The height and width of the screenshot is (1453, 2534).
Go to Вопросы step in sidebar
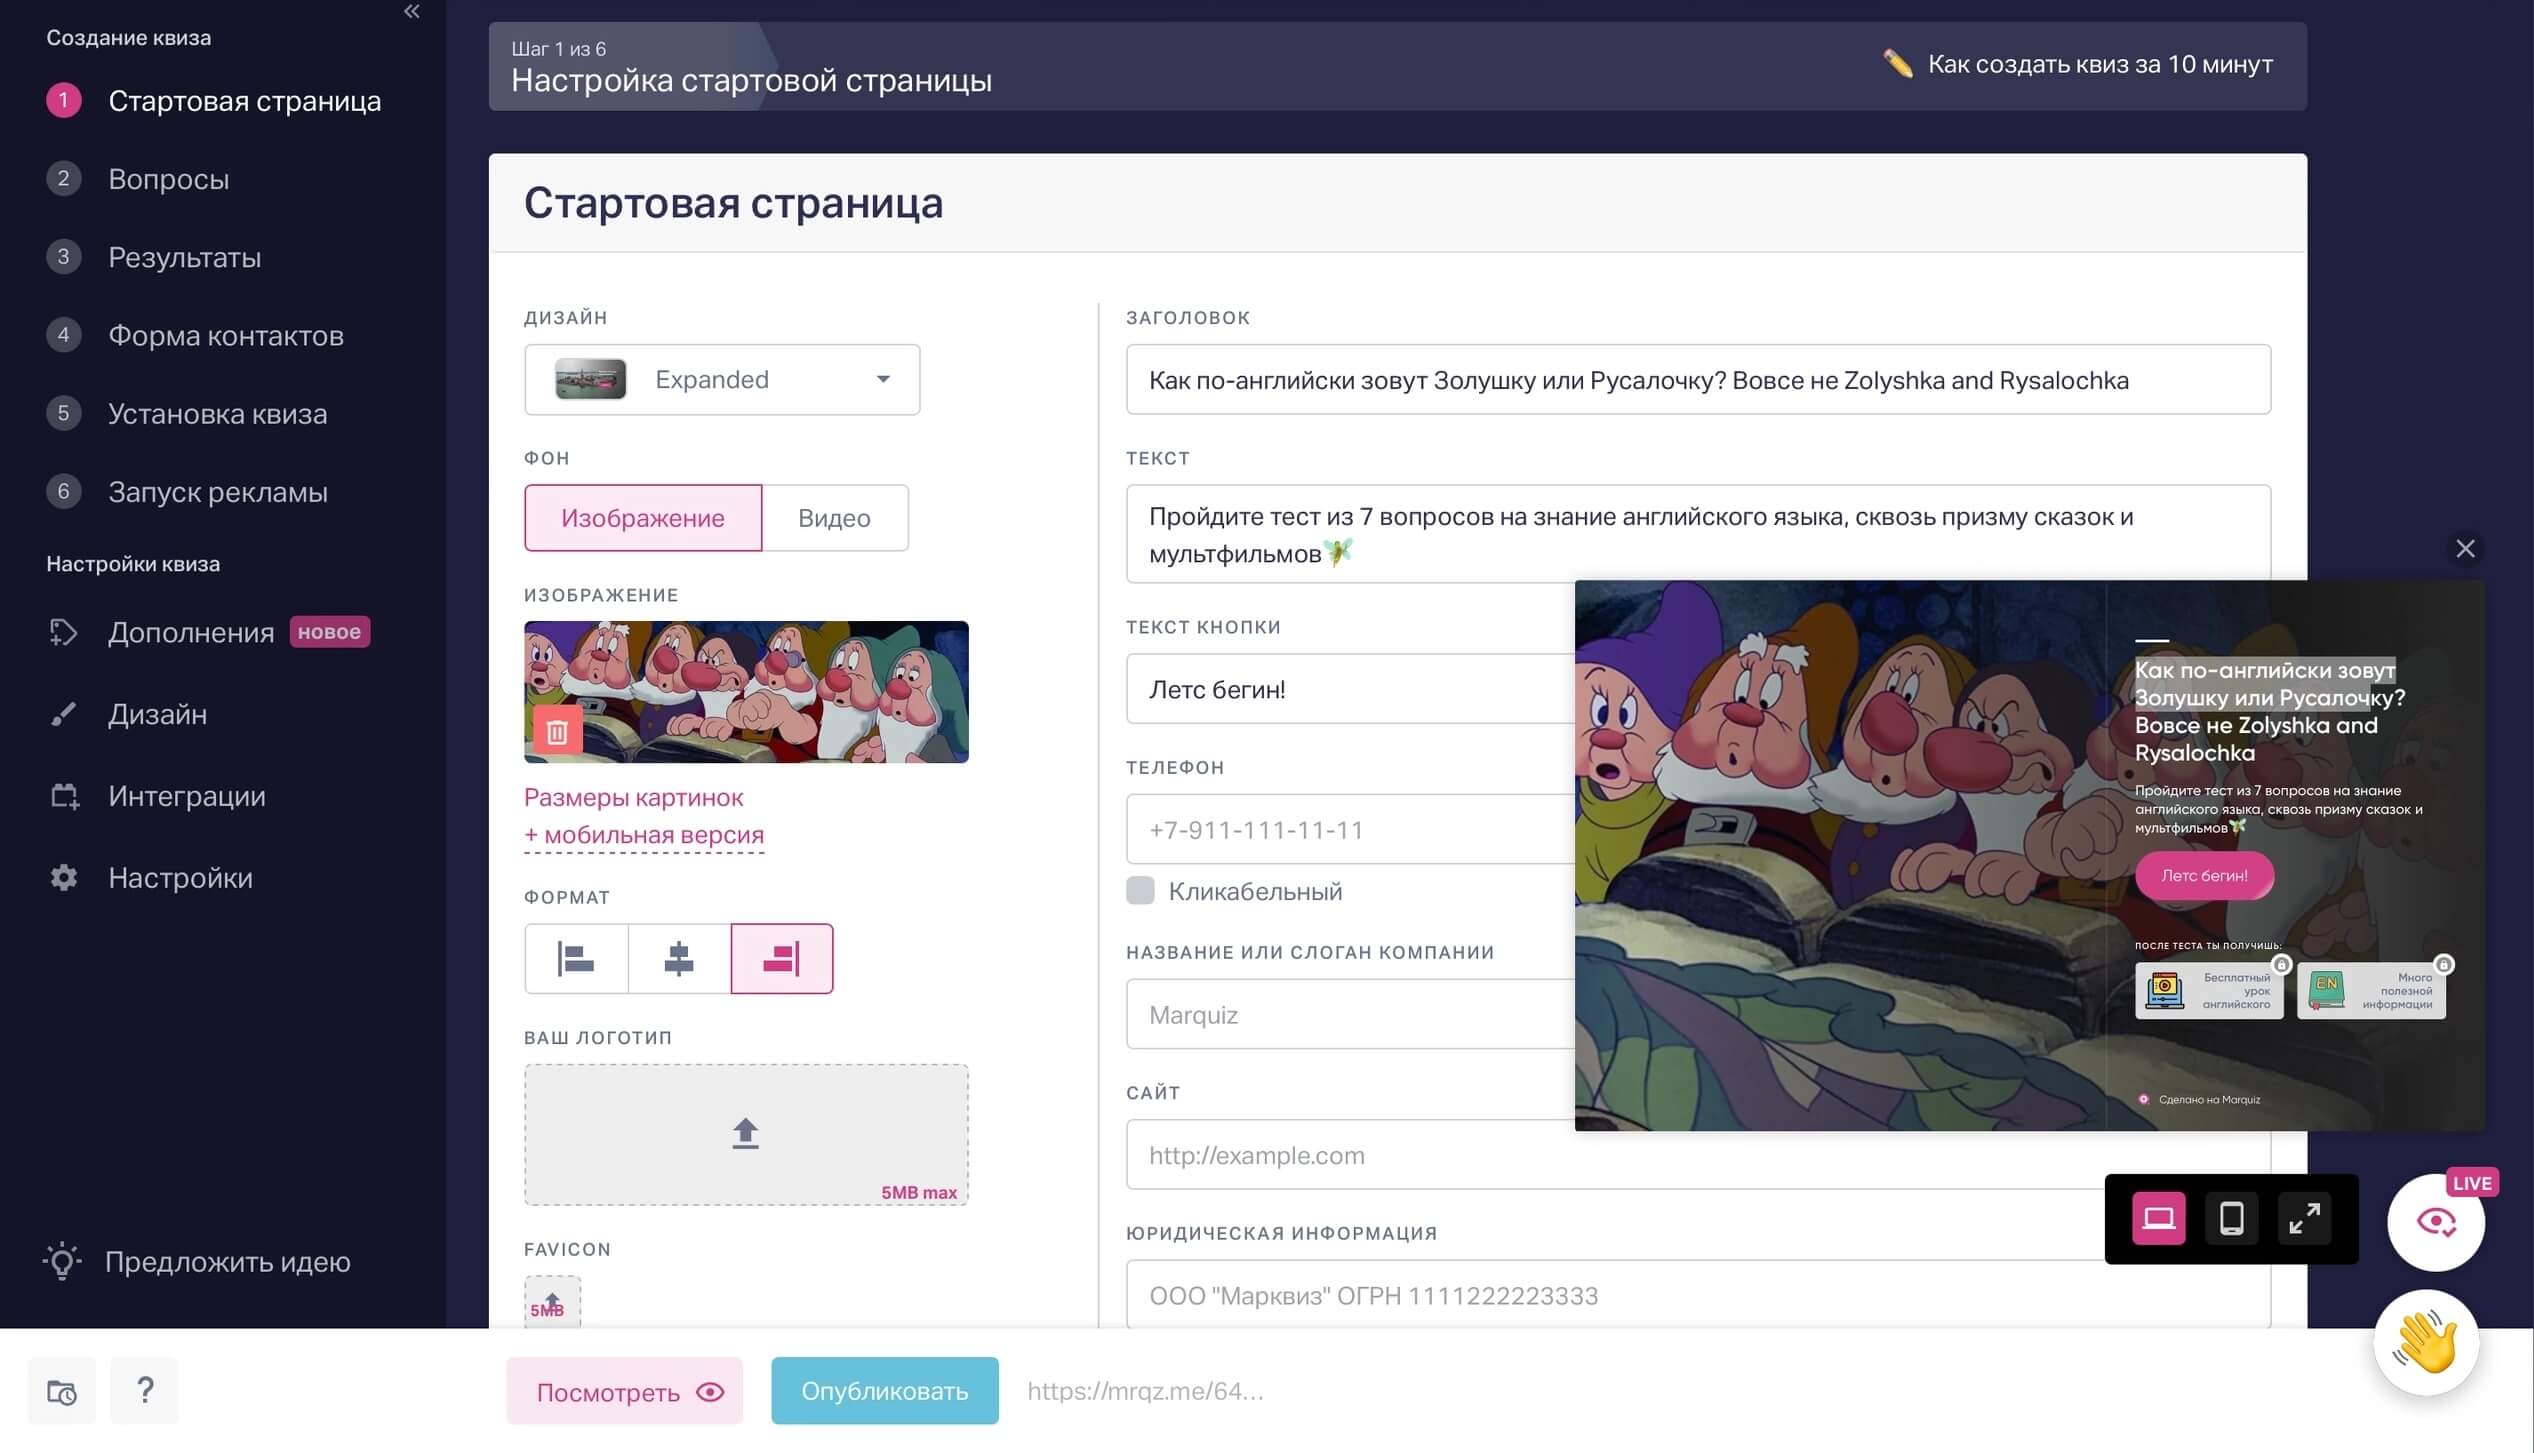pos(169,179)
